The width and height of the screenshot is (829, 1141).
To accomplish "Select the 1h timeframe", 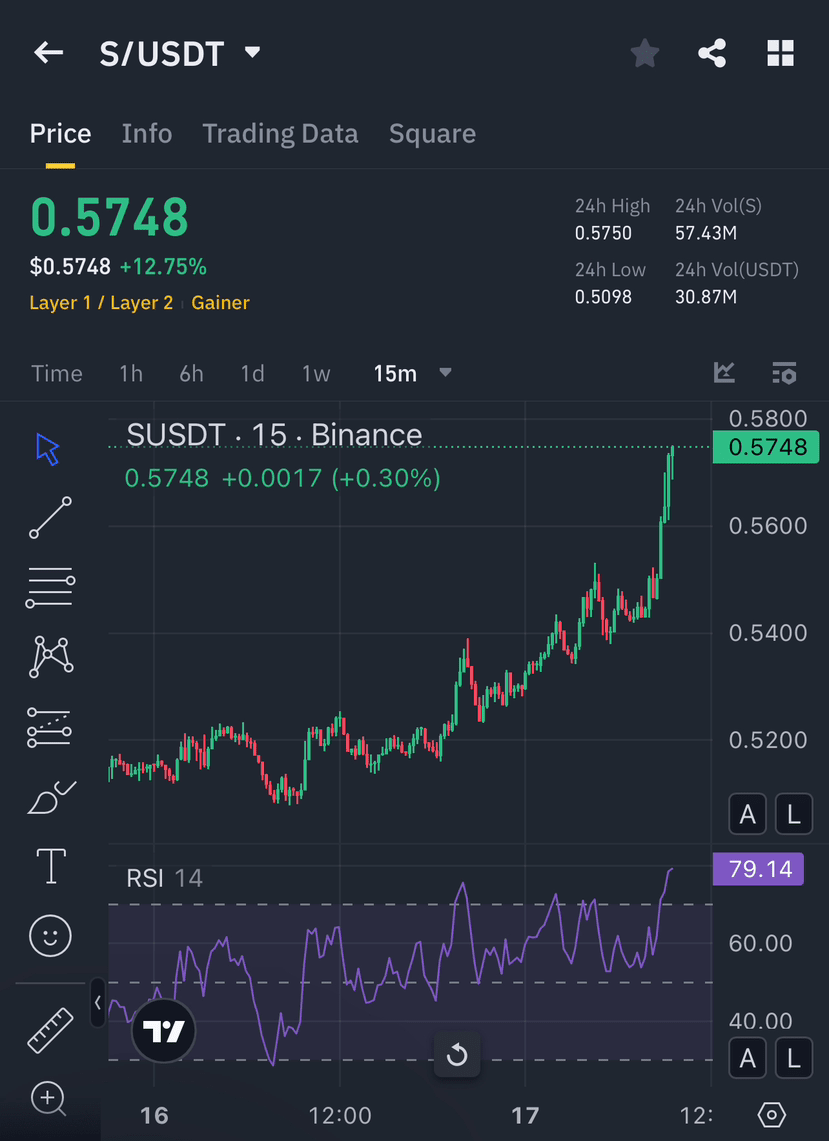I will 131,373.
